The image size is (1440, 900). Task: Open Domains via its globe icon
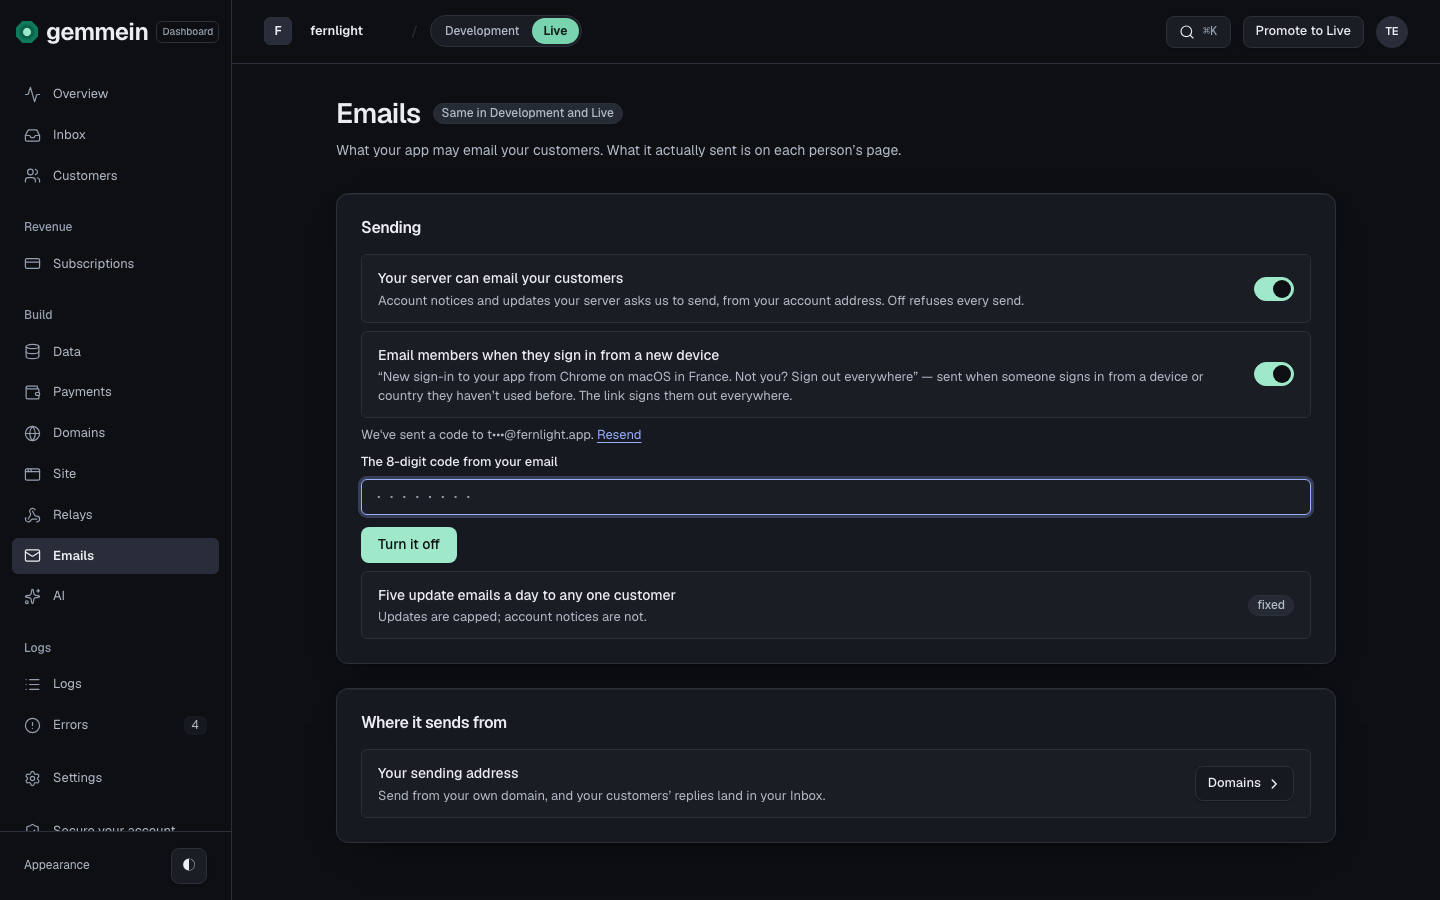(33, 433)
